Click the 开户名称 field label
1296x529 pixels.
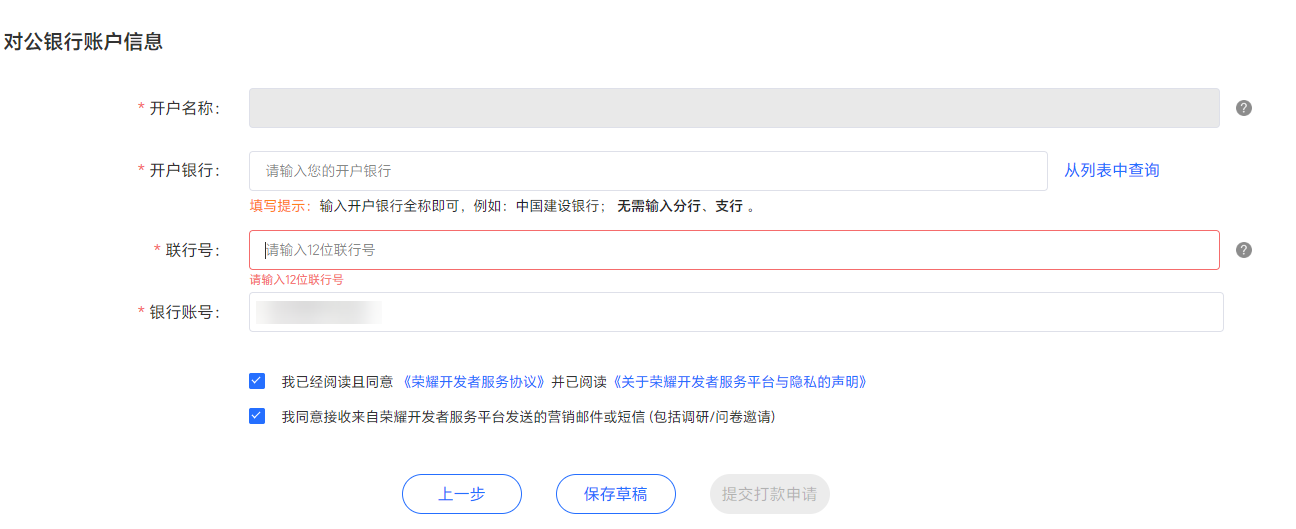pos(185,108)
